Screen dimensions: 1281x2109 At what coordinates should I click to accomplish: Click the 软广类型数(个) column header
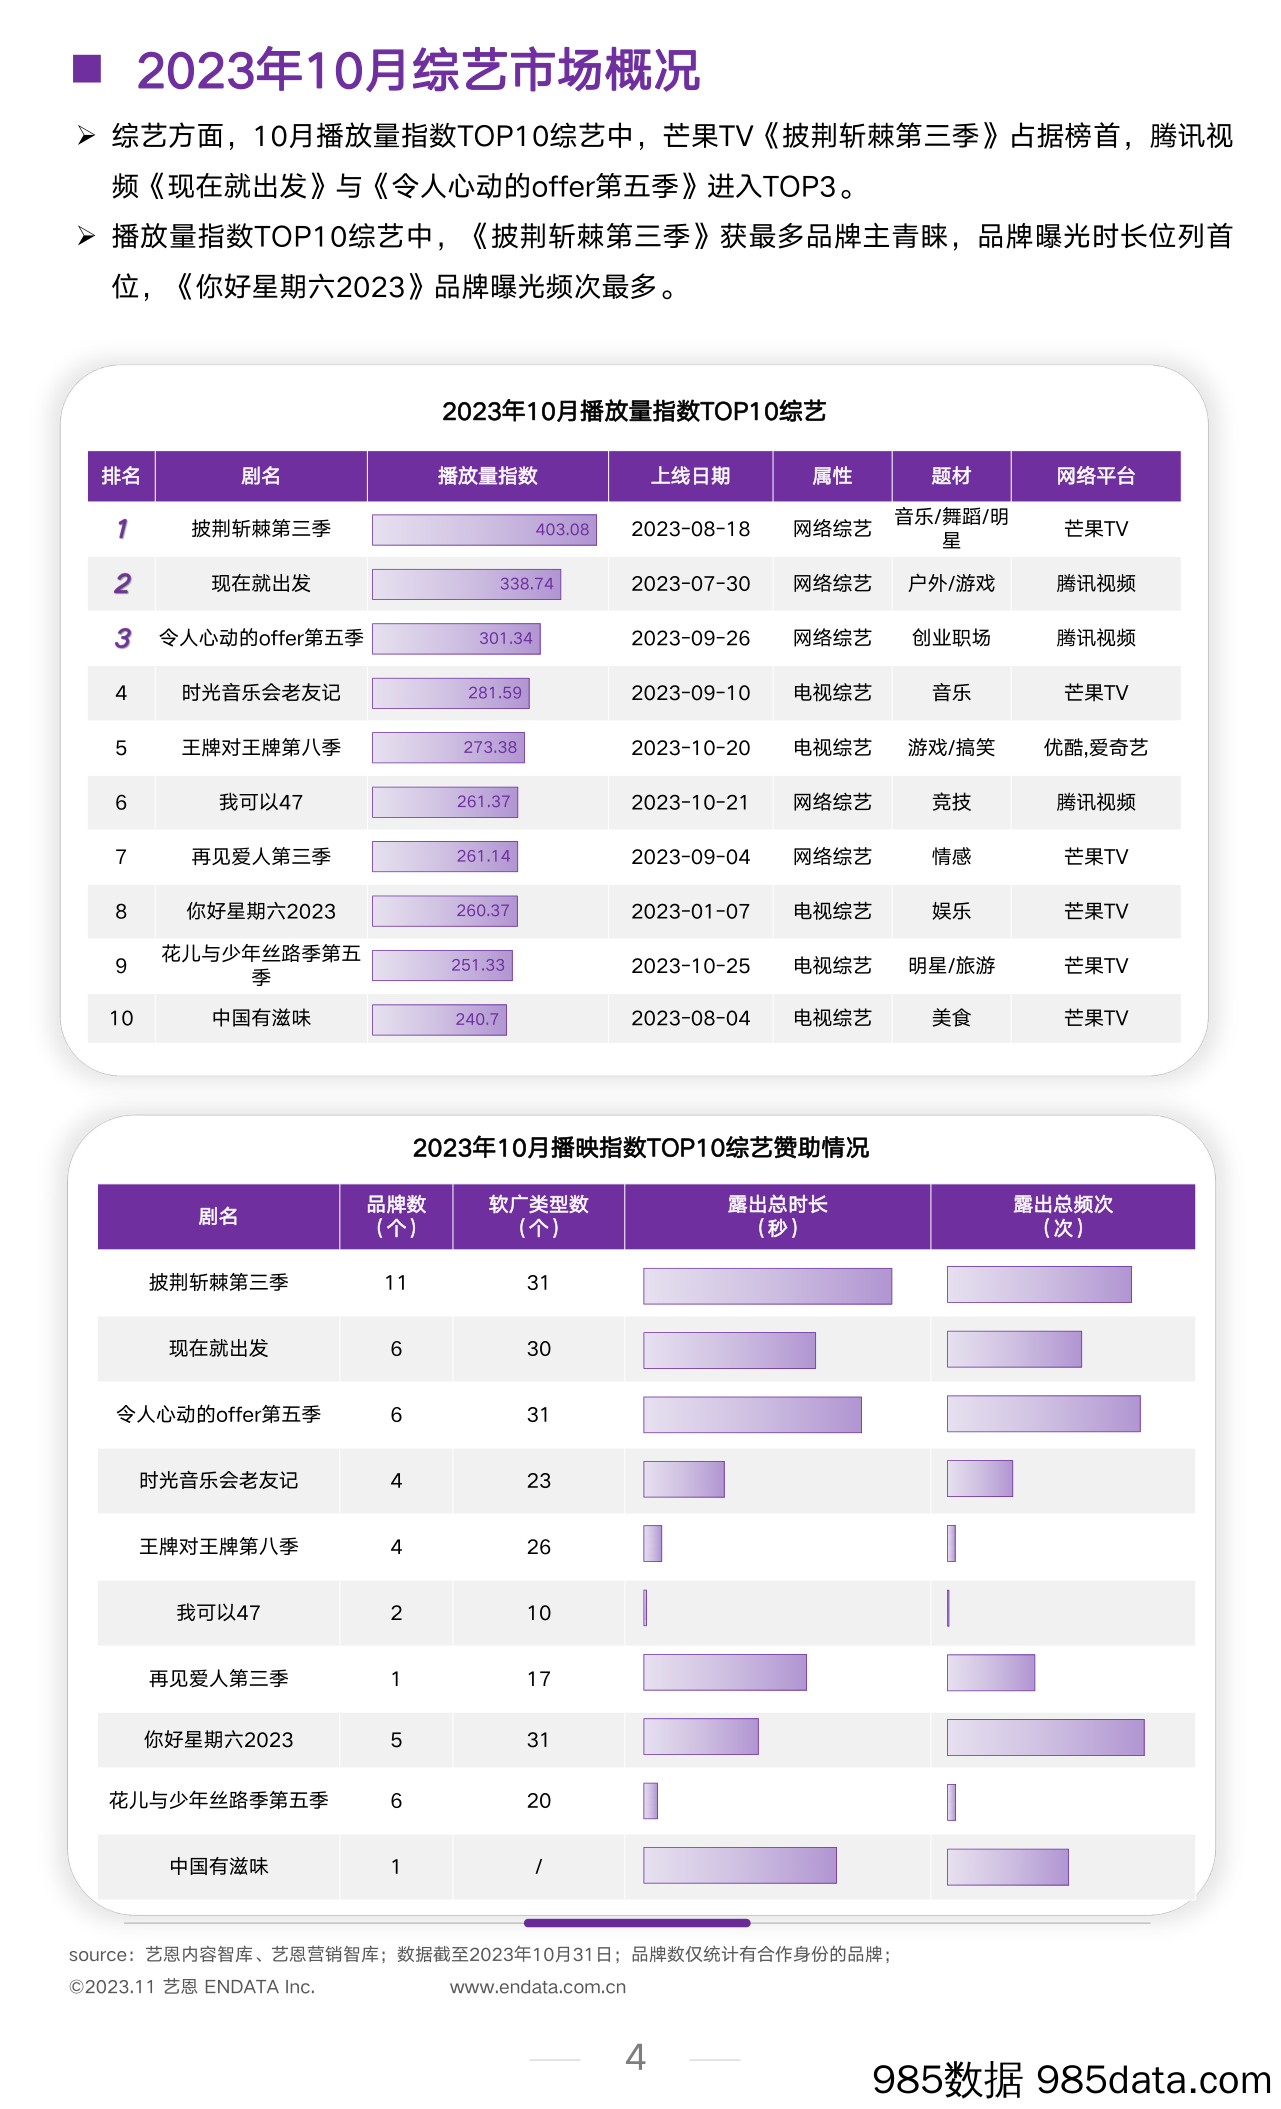point(539,1216)
